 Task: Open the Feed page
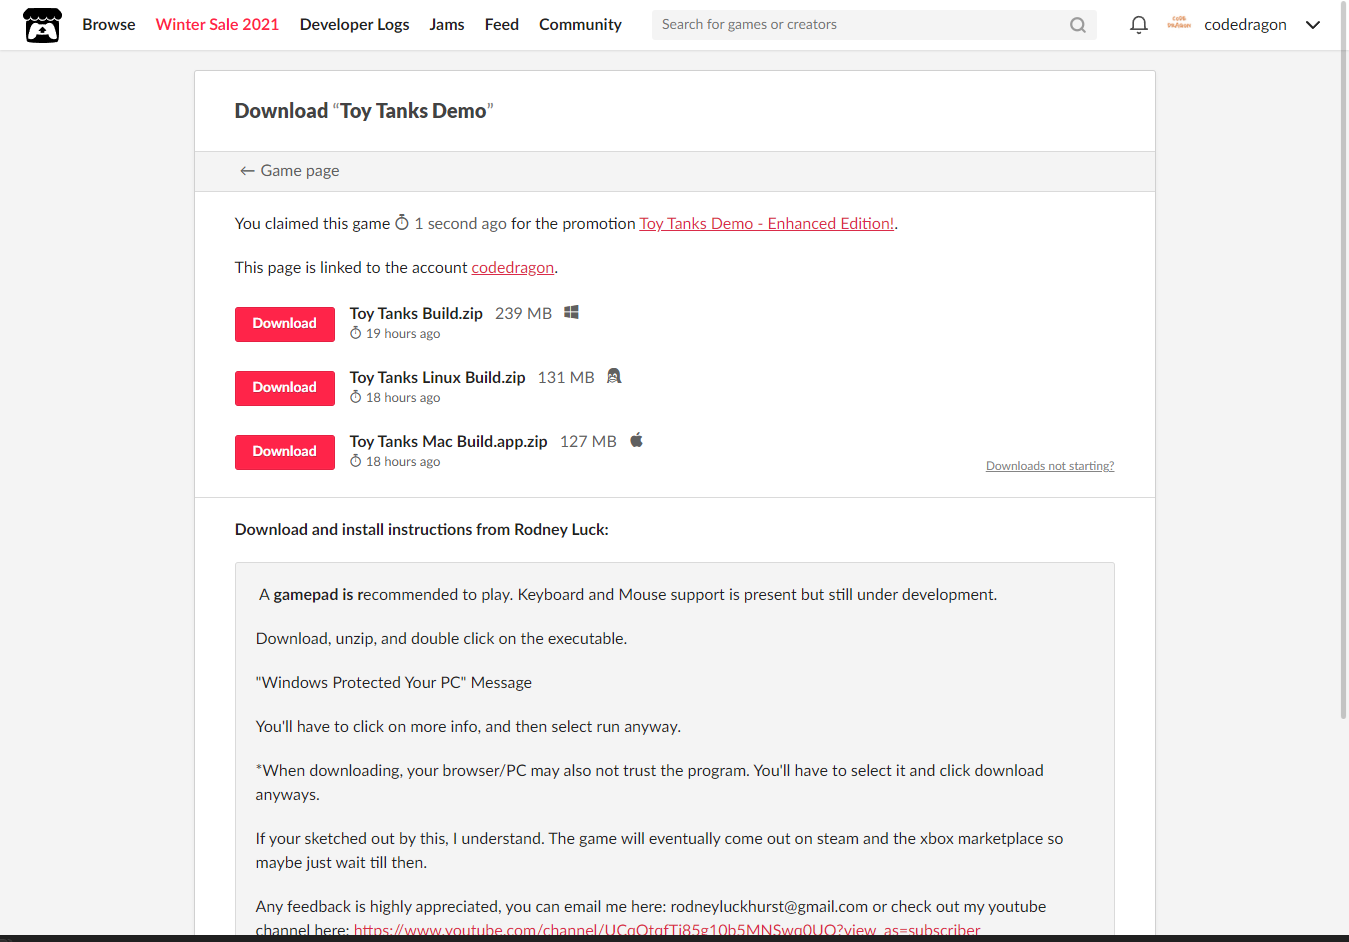pos(502,25)
